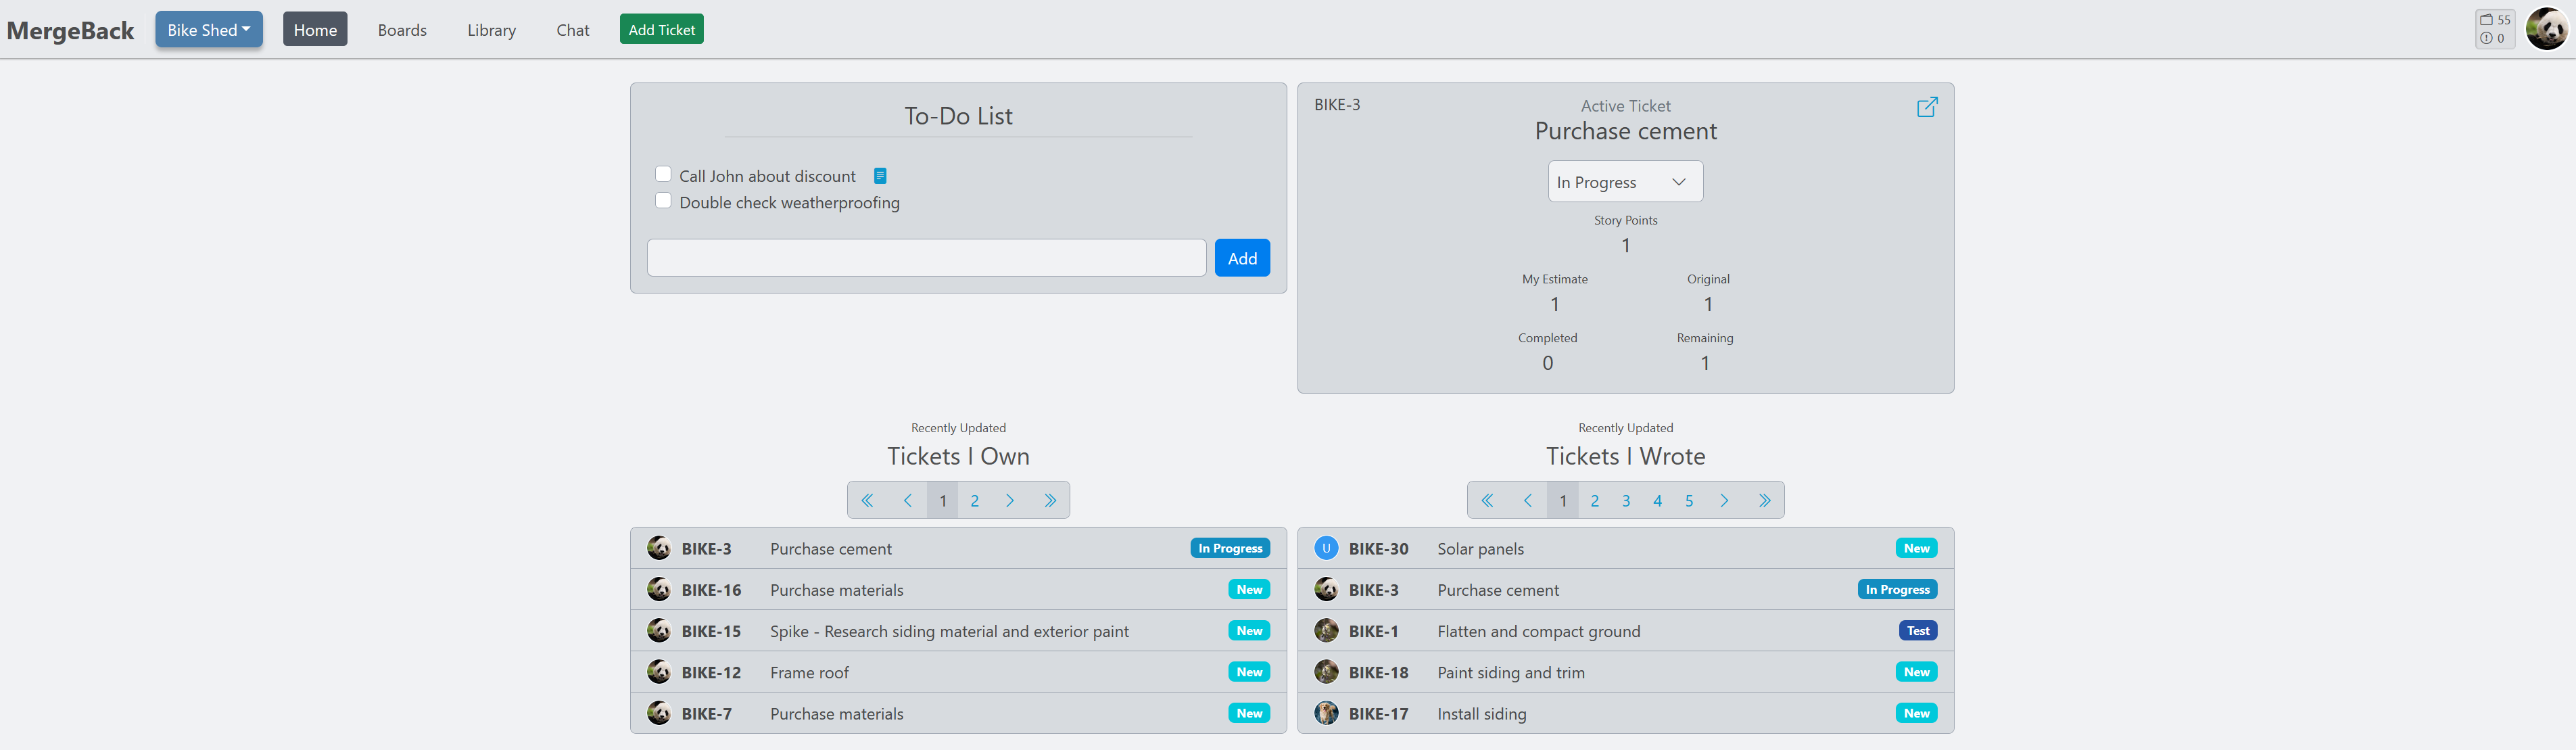The width and height of the screenshot is (2576, 750).
Task: Click the Add Ticket button
Action: coord(661,30)
